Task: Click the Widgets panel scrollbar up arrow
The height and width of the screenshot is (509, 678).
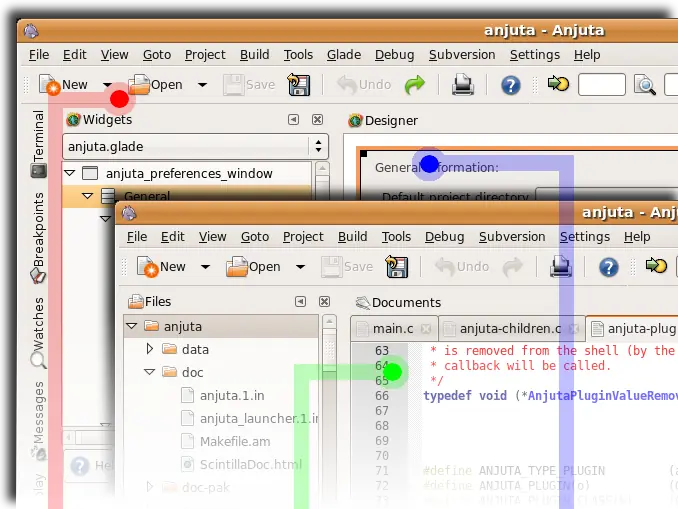Action: pos(322,168)
